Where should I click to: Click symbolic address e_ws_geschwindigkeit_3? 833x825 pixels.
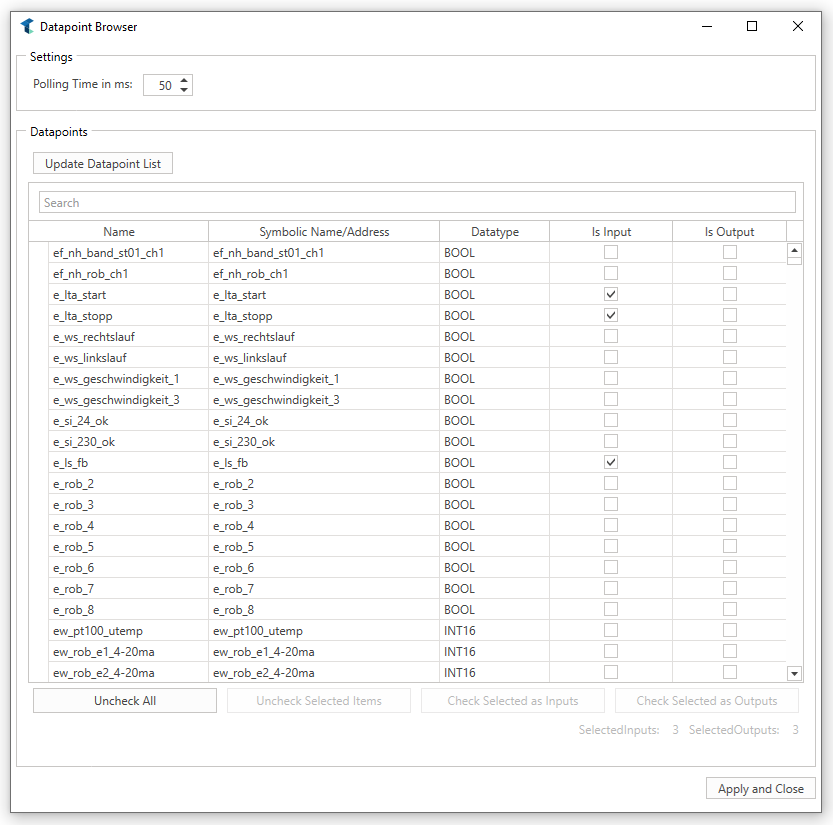point(324,399)
